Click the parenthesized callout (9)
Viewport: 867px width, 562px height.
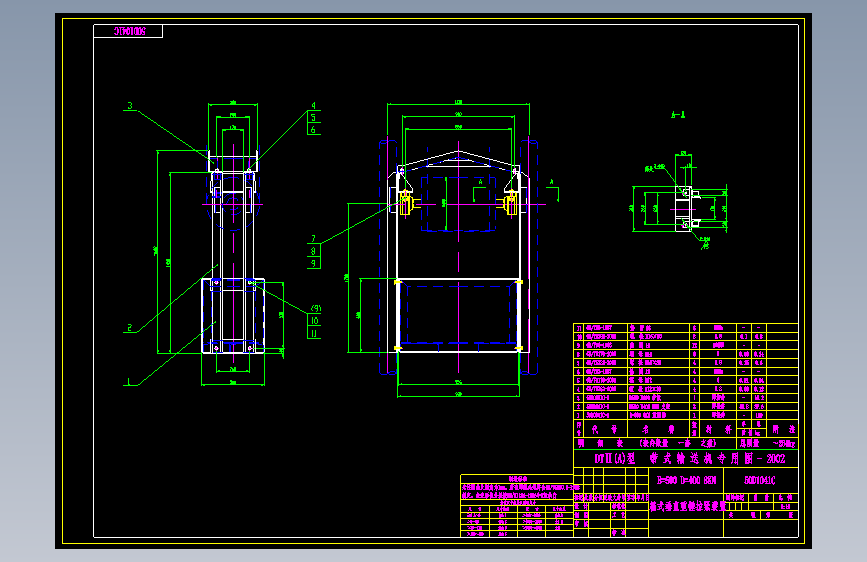tap(315, 308)
